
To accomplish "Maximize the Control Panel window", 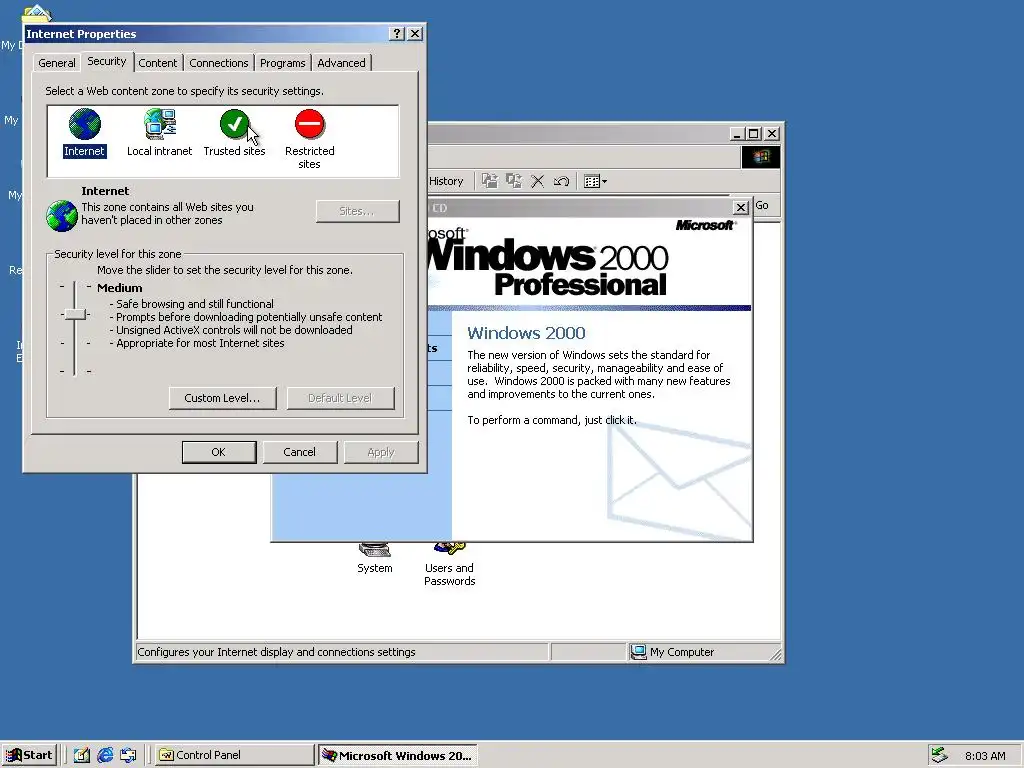I will point(754,134).
